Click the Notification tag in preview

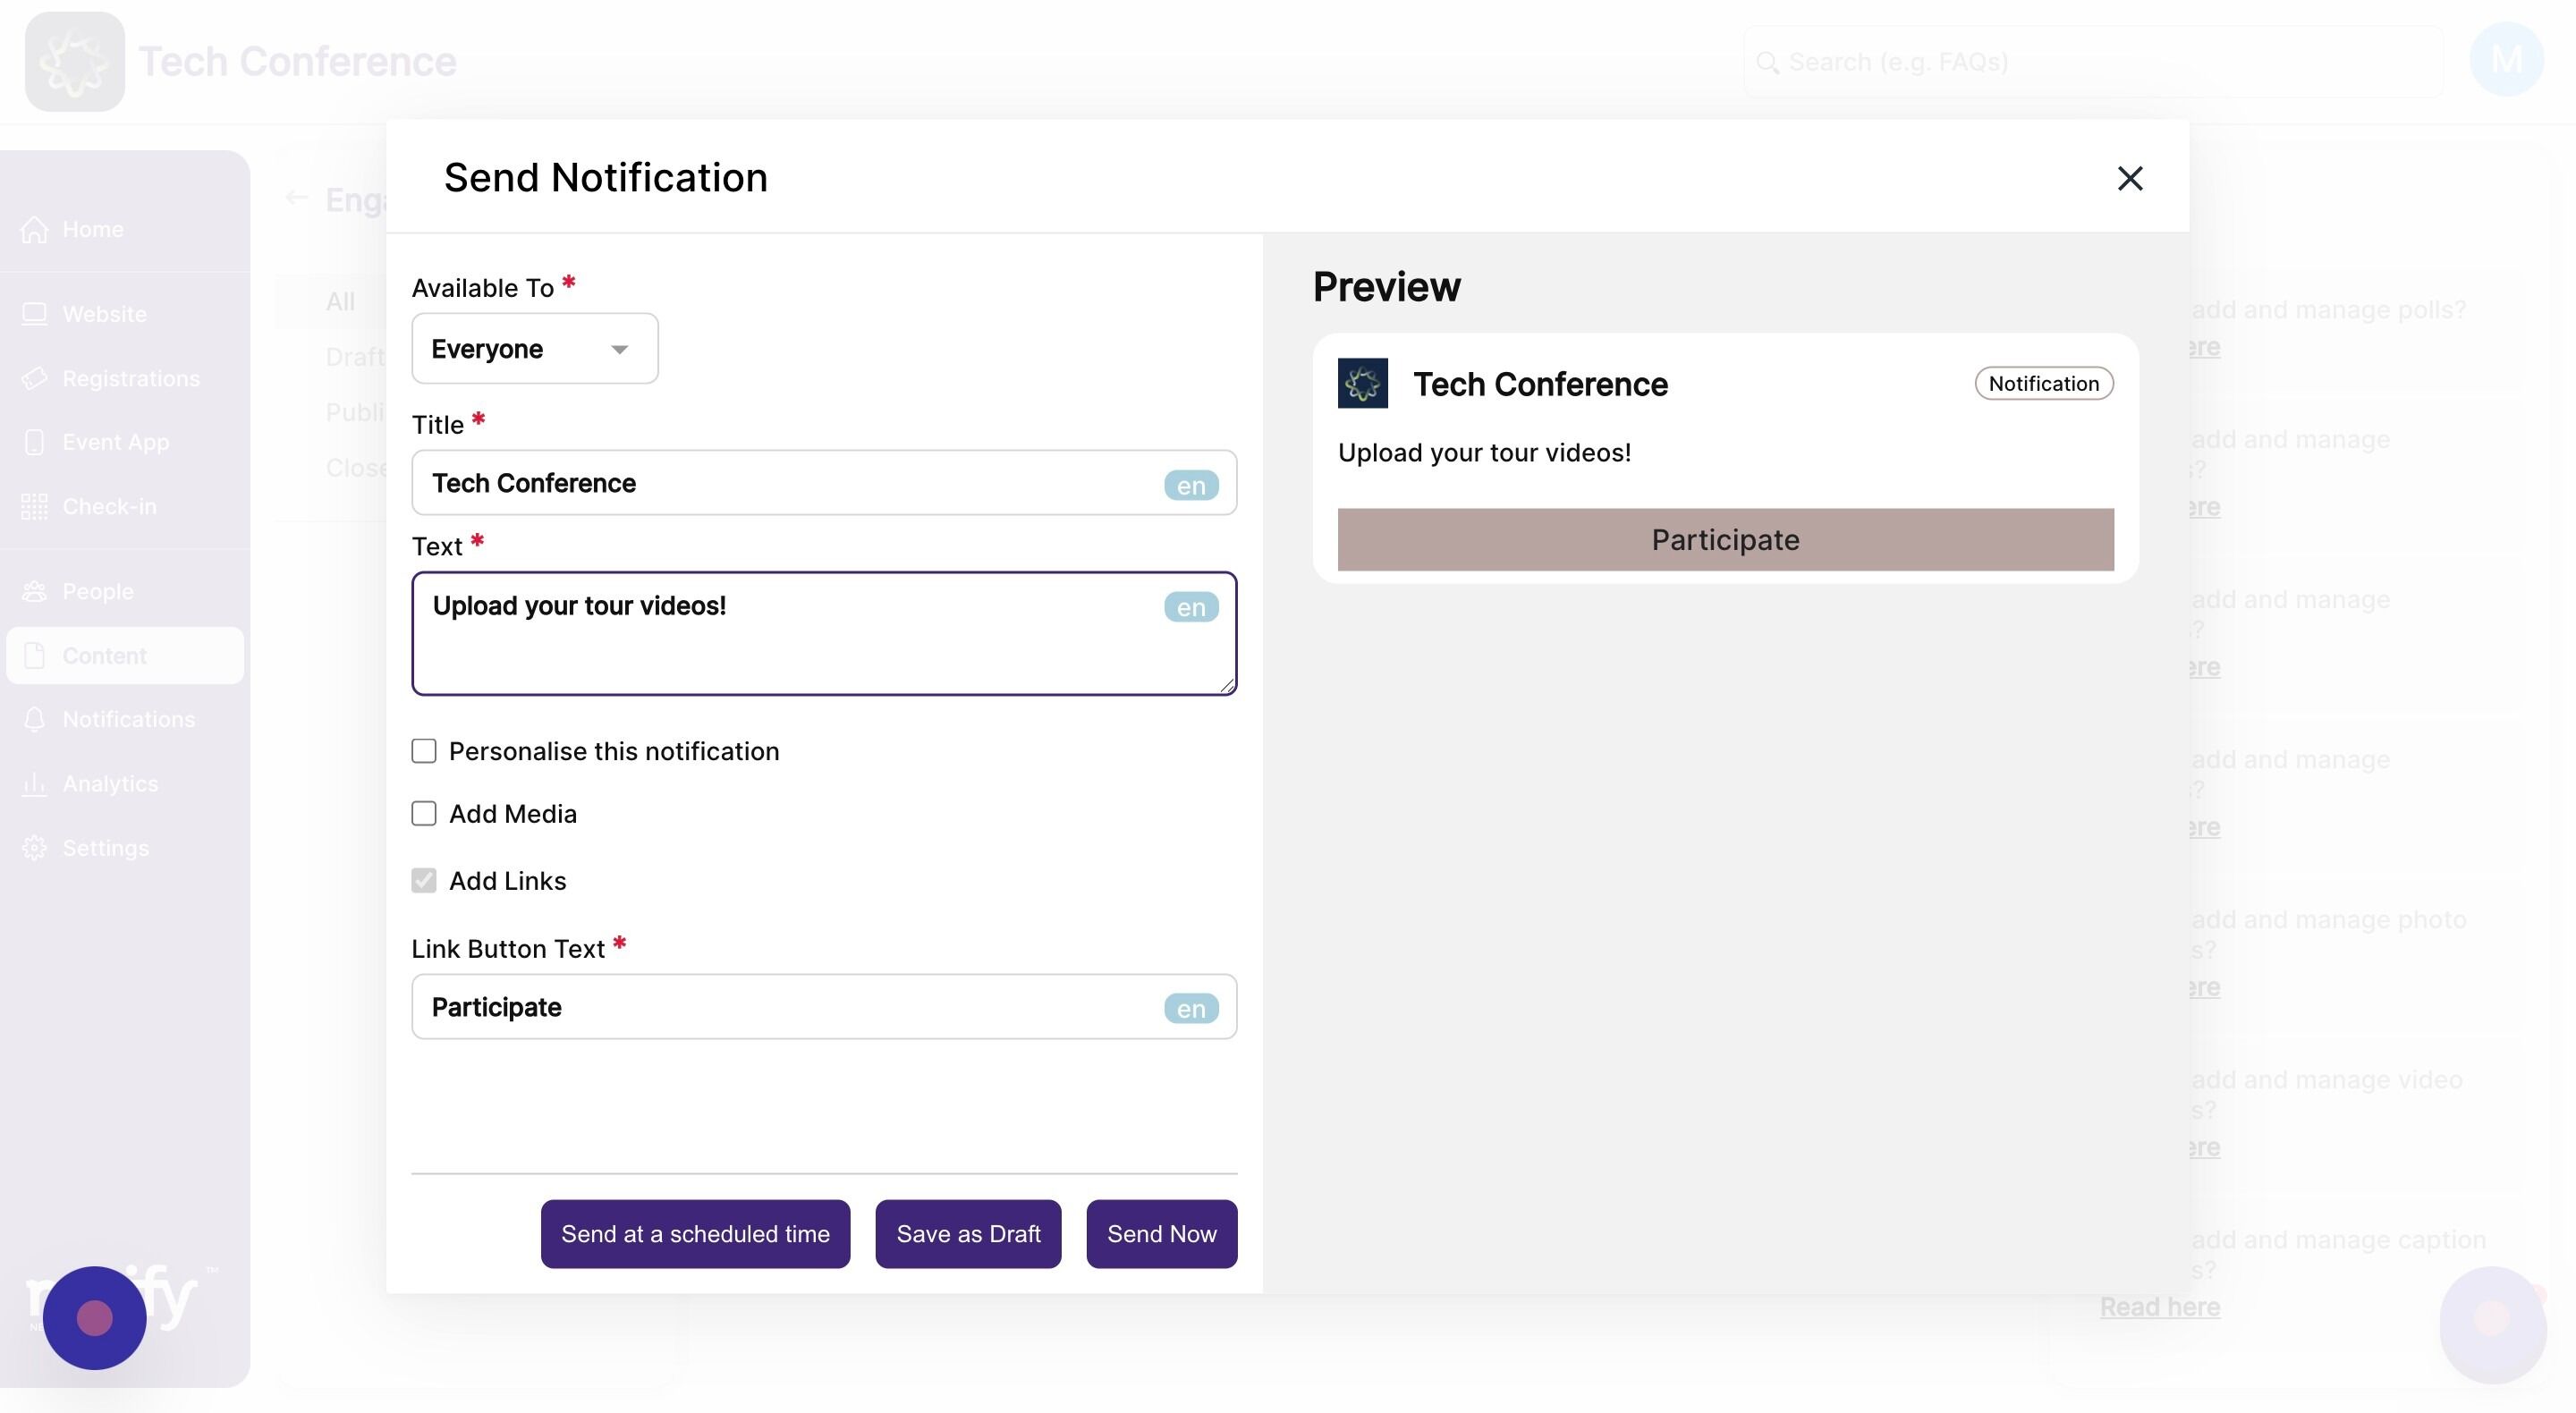tap(2043, 383)
